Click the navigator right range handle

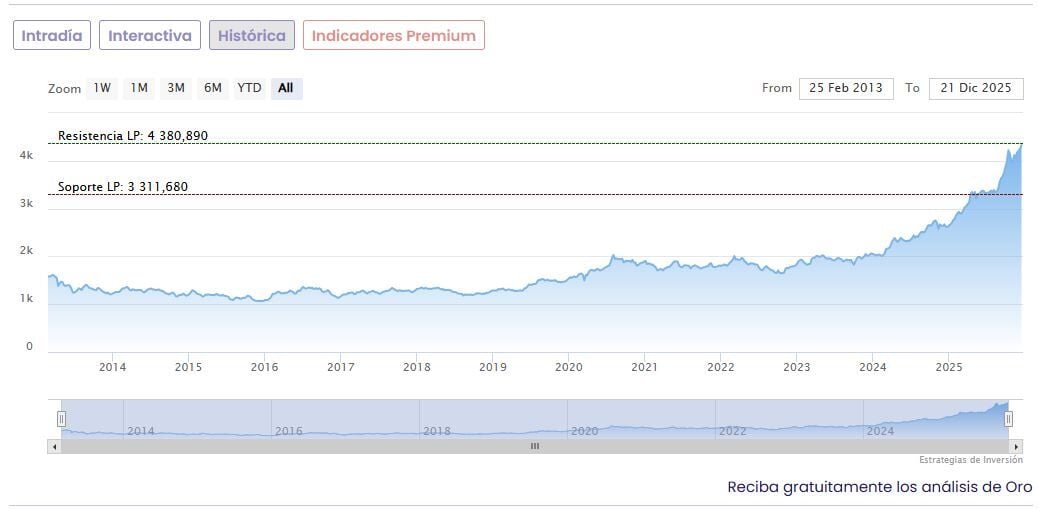coord(1008,419)
